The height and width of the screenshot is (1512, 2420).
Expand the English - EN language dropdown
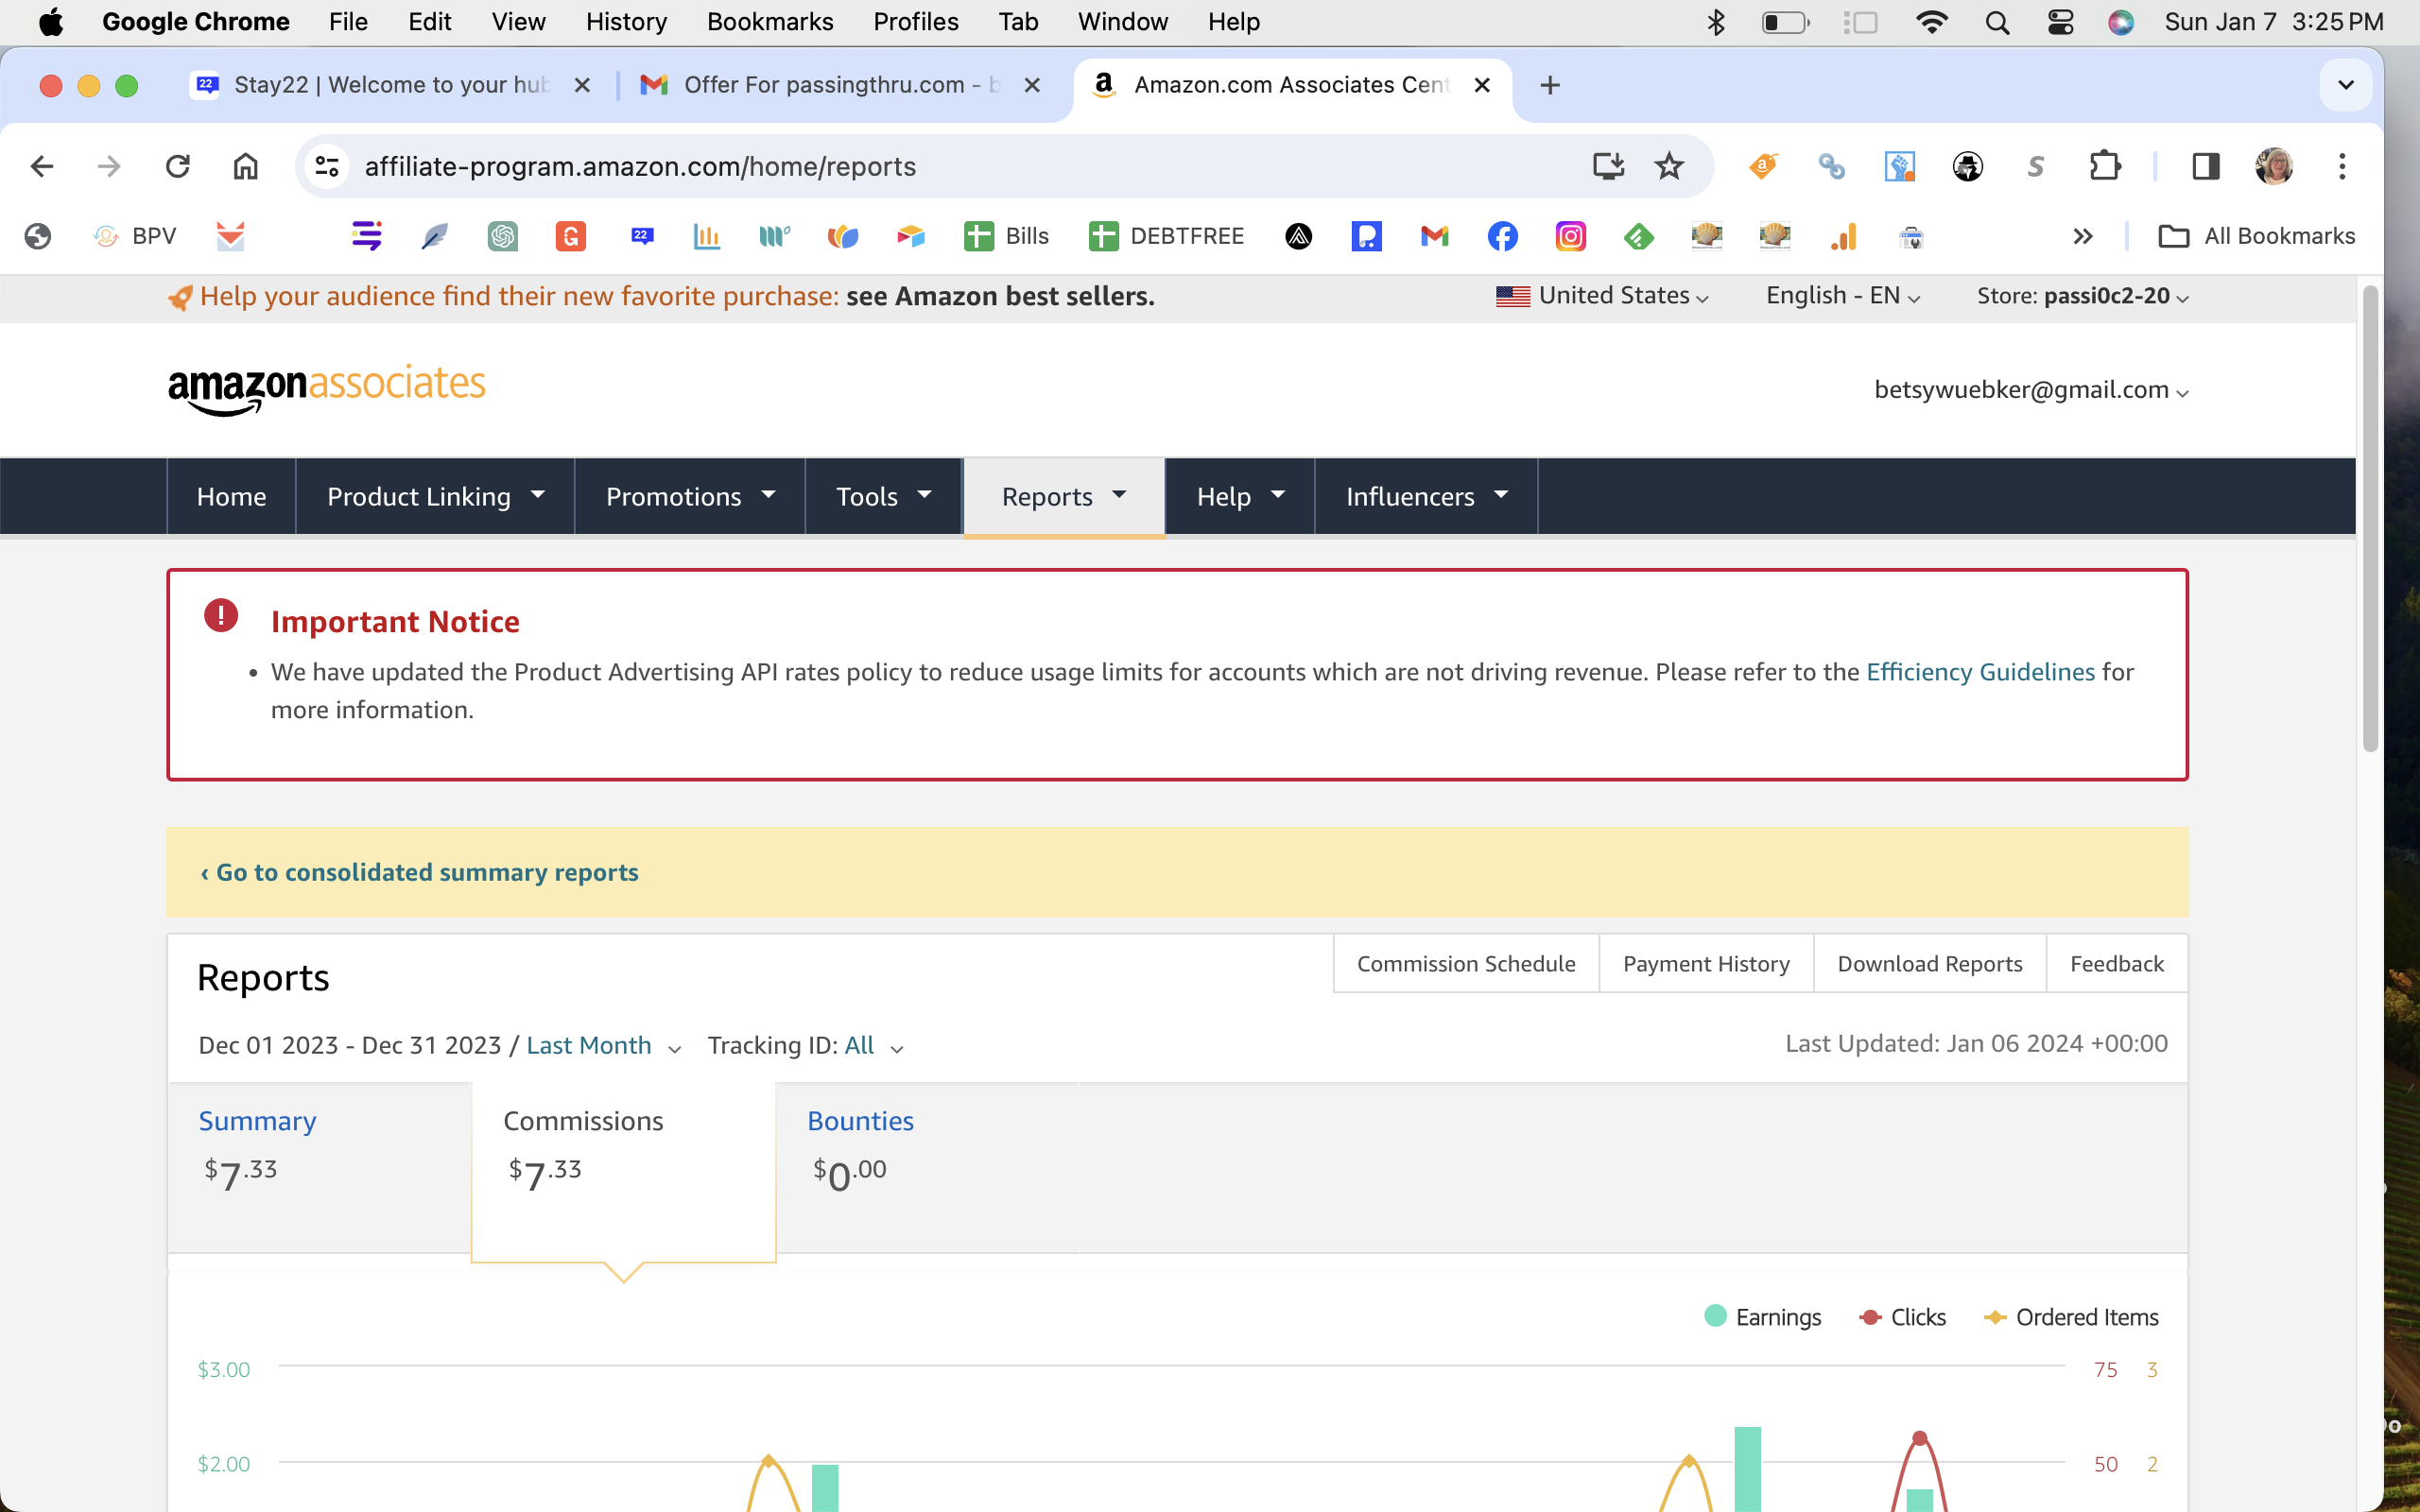(x=1843, y=296)
